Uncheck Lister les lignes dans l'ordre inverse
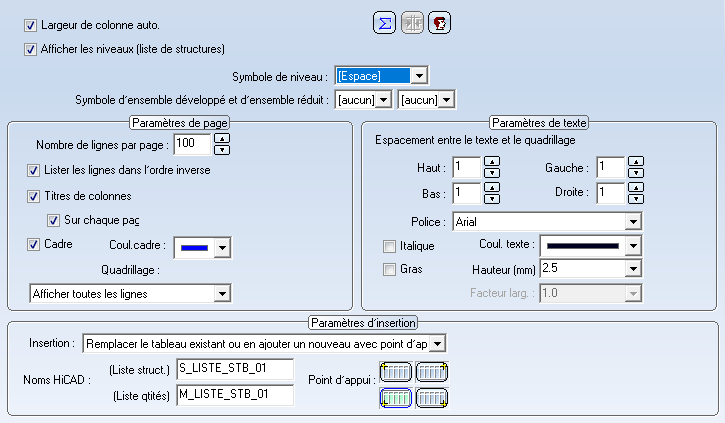This screenshot has width=725, height=423. [x=34, y=170]
